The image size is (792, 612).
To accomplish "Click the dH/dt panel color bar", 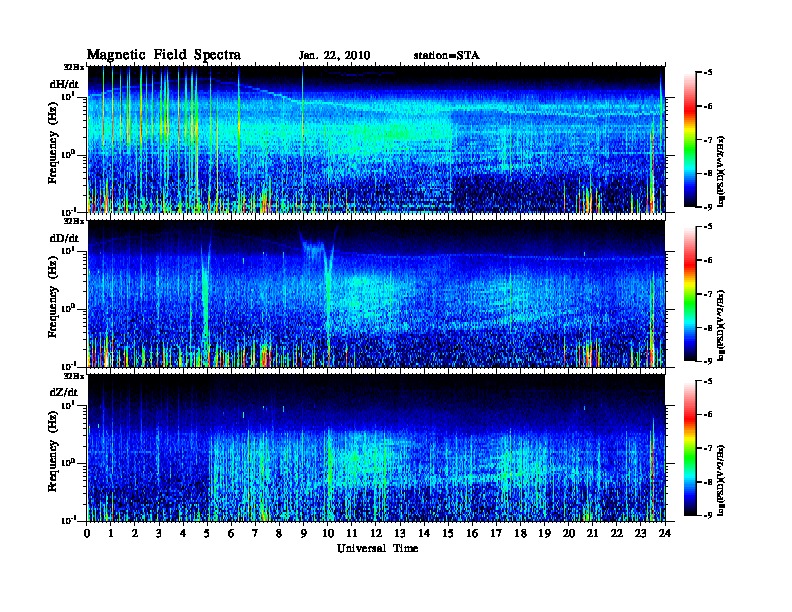I will click(690, 140).
